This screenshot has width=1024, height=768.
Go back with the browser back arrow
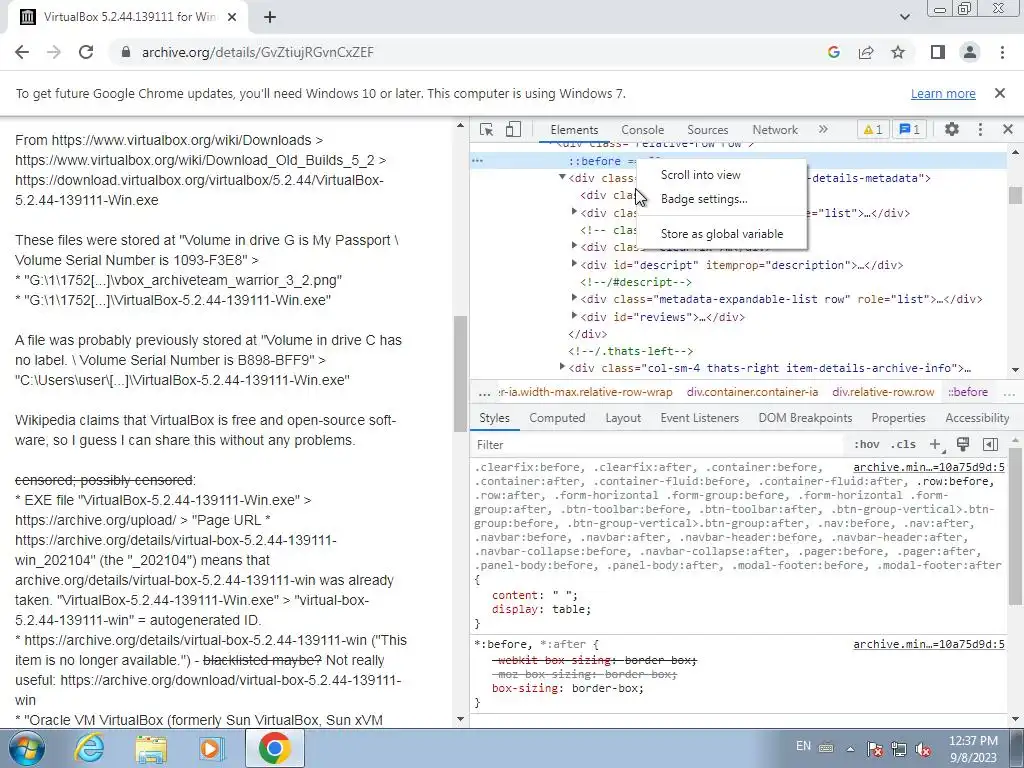(22, 52)
